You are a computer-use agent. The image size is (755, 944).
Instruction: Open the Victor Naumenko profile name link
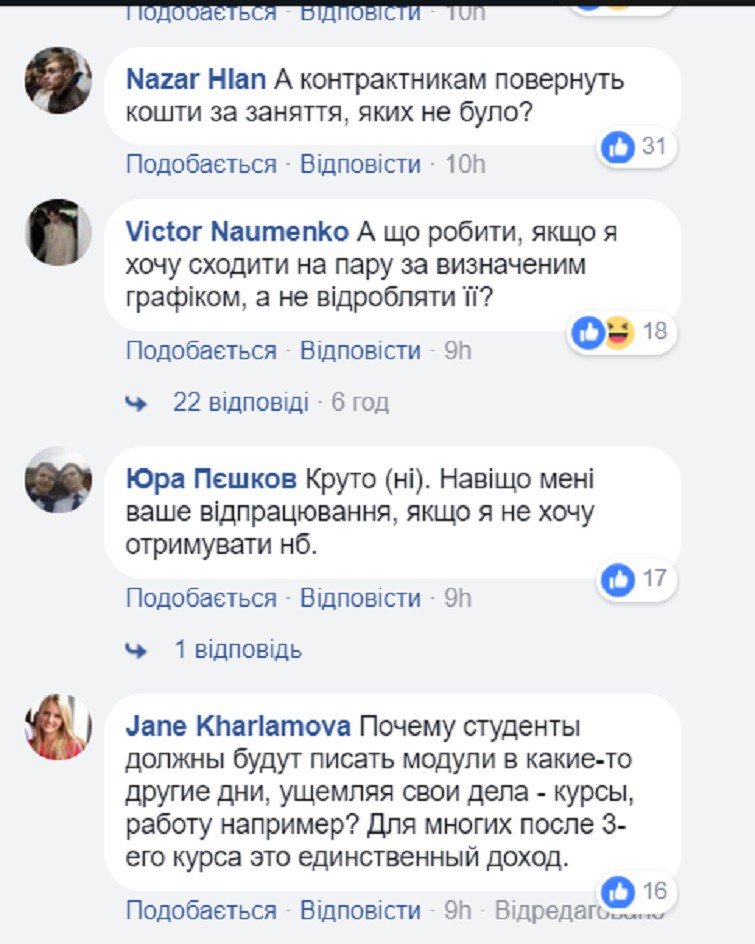point(237,232)
